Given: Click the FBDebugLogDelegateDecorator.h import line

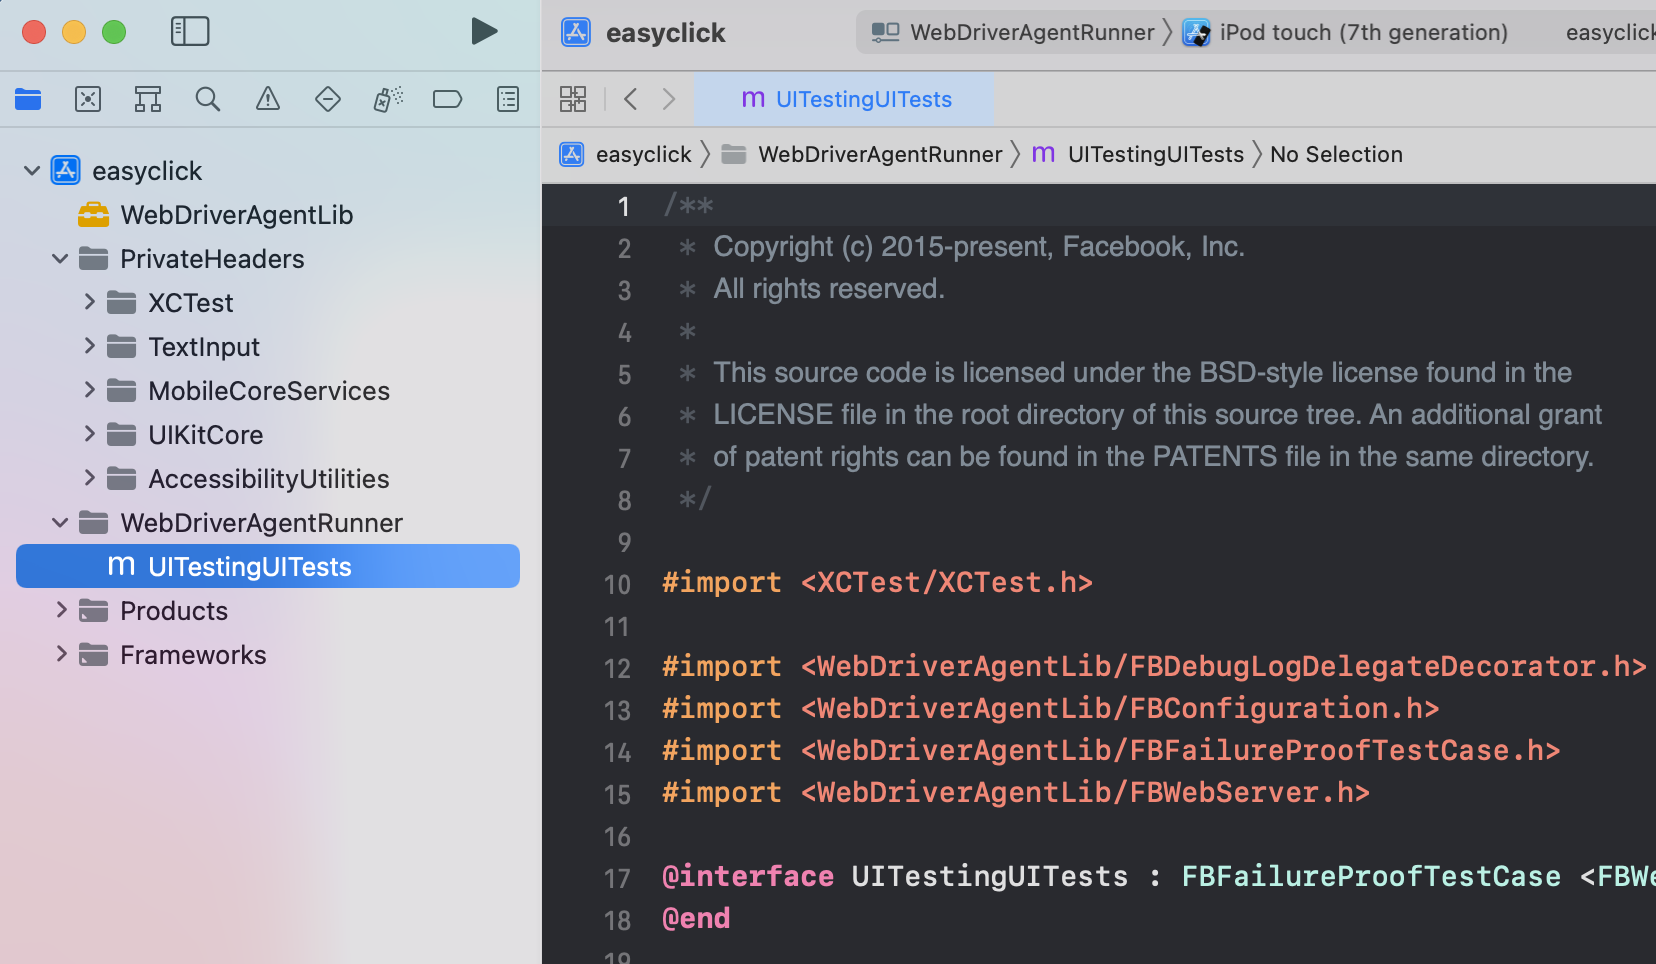Looking at the screenshot, I should coord(1154,666).
